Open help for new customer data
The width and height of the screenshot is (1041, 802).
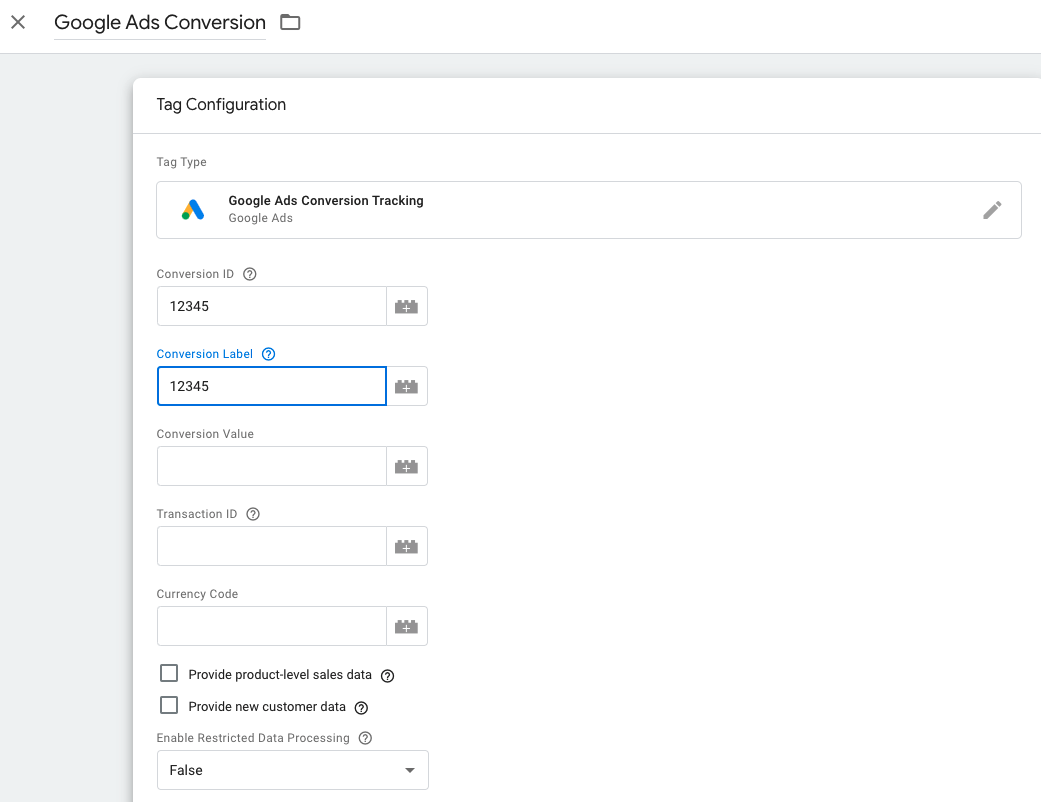coord(361,708)
